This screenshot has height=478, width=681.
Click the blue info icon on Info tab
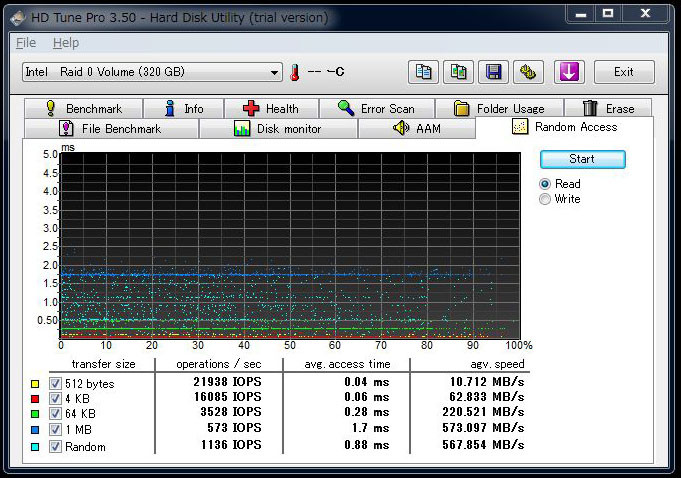click(x=170, y=108)
